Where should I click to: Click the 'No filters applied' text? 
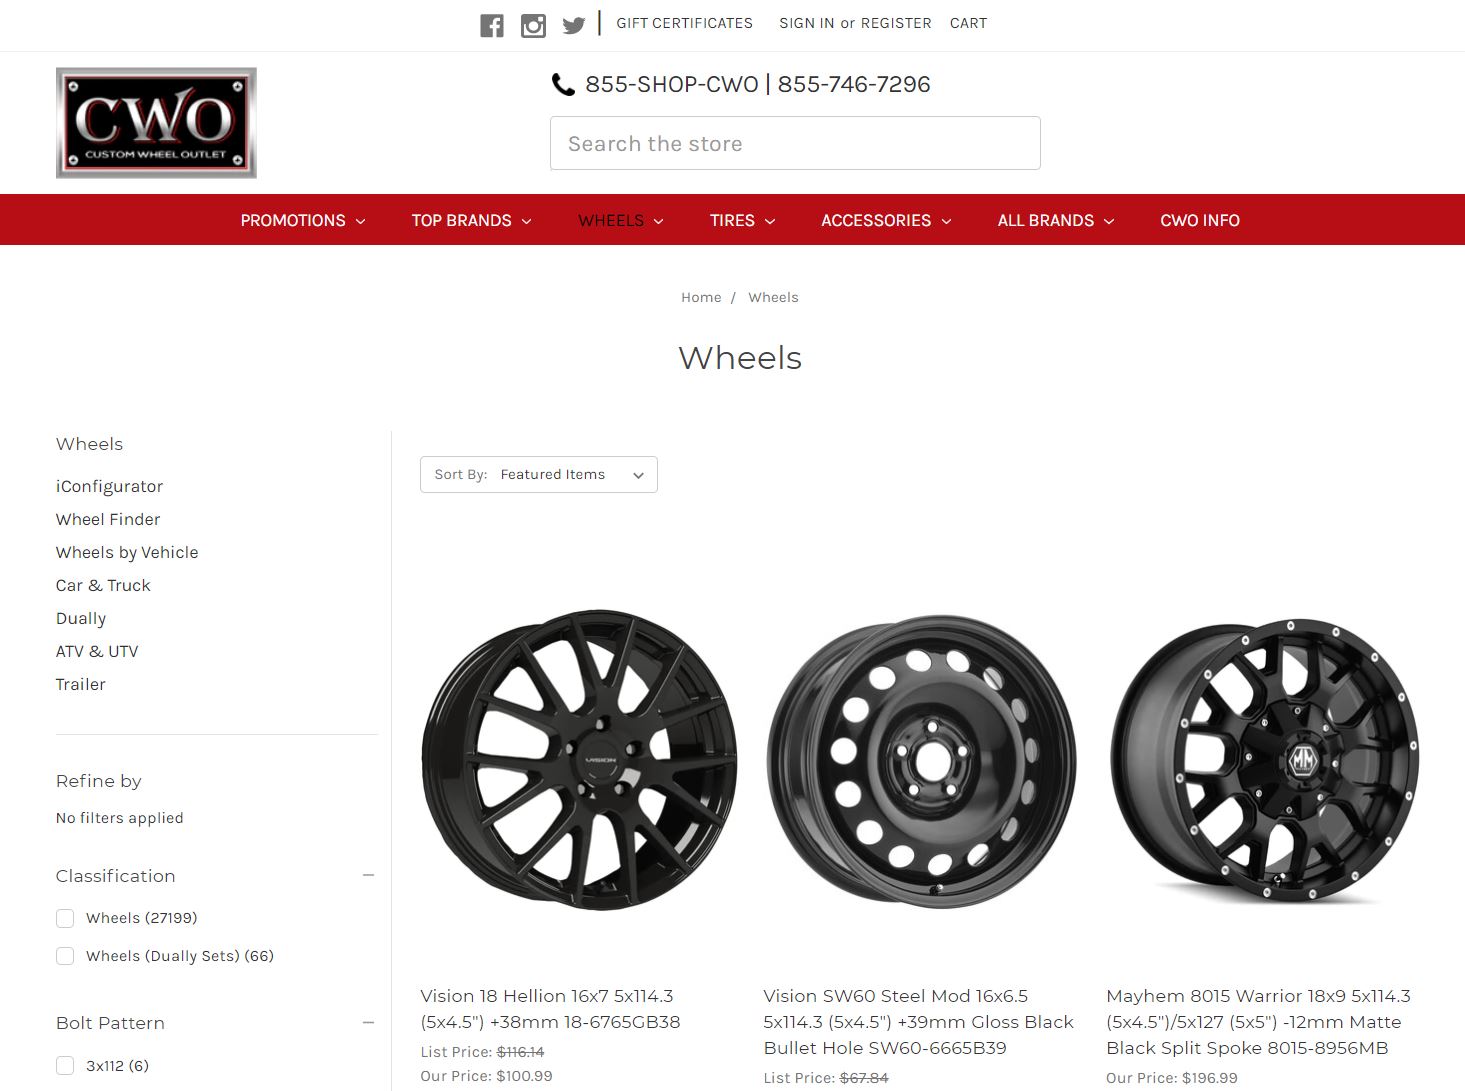[x=120, y=818]
